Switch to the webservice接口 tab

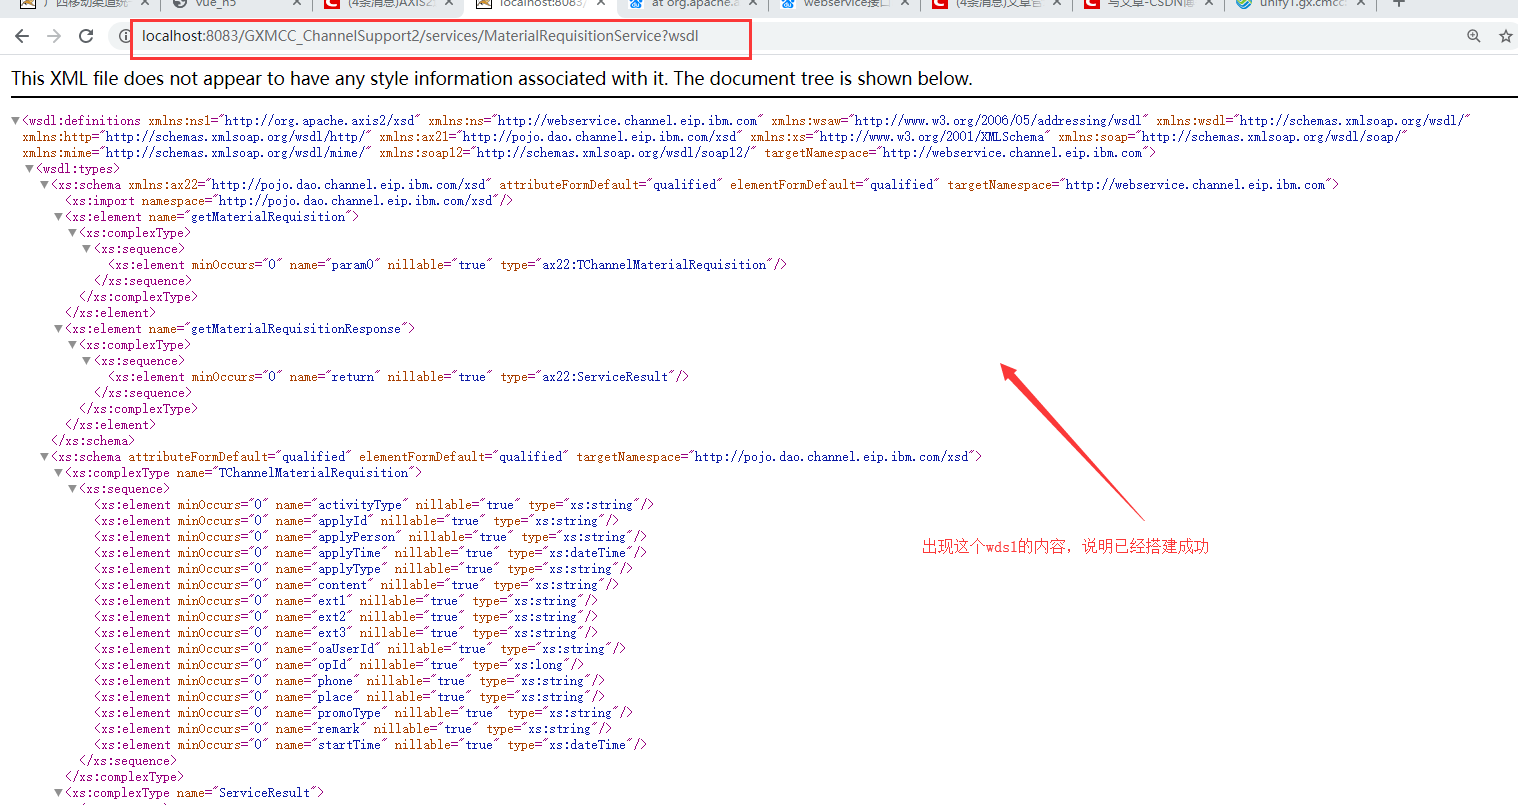point(846,4)
